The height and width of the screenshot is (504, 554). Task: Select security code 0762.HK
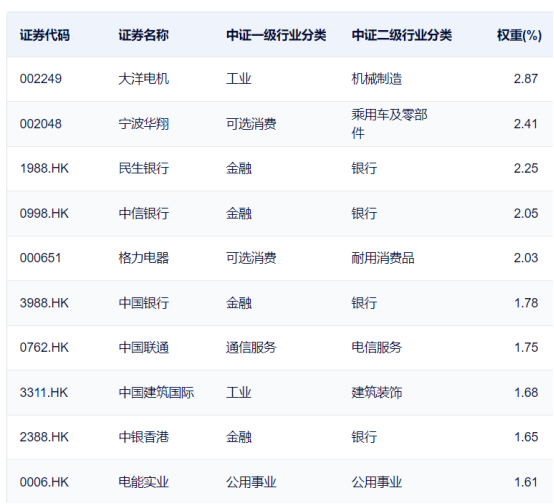[x=44, y=347]
